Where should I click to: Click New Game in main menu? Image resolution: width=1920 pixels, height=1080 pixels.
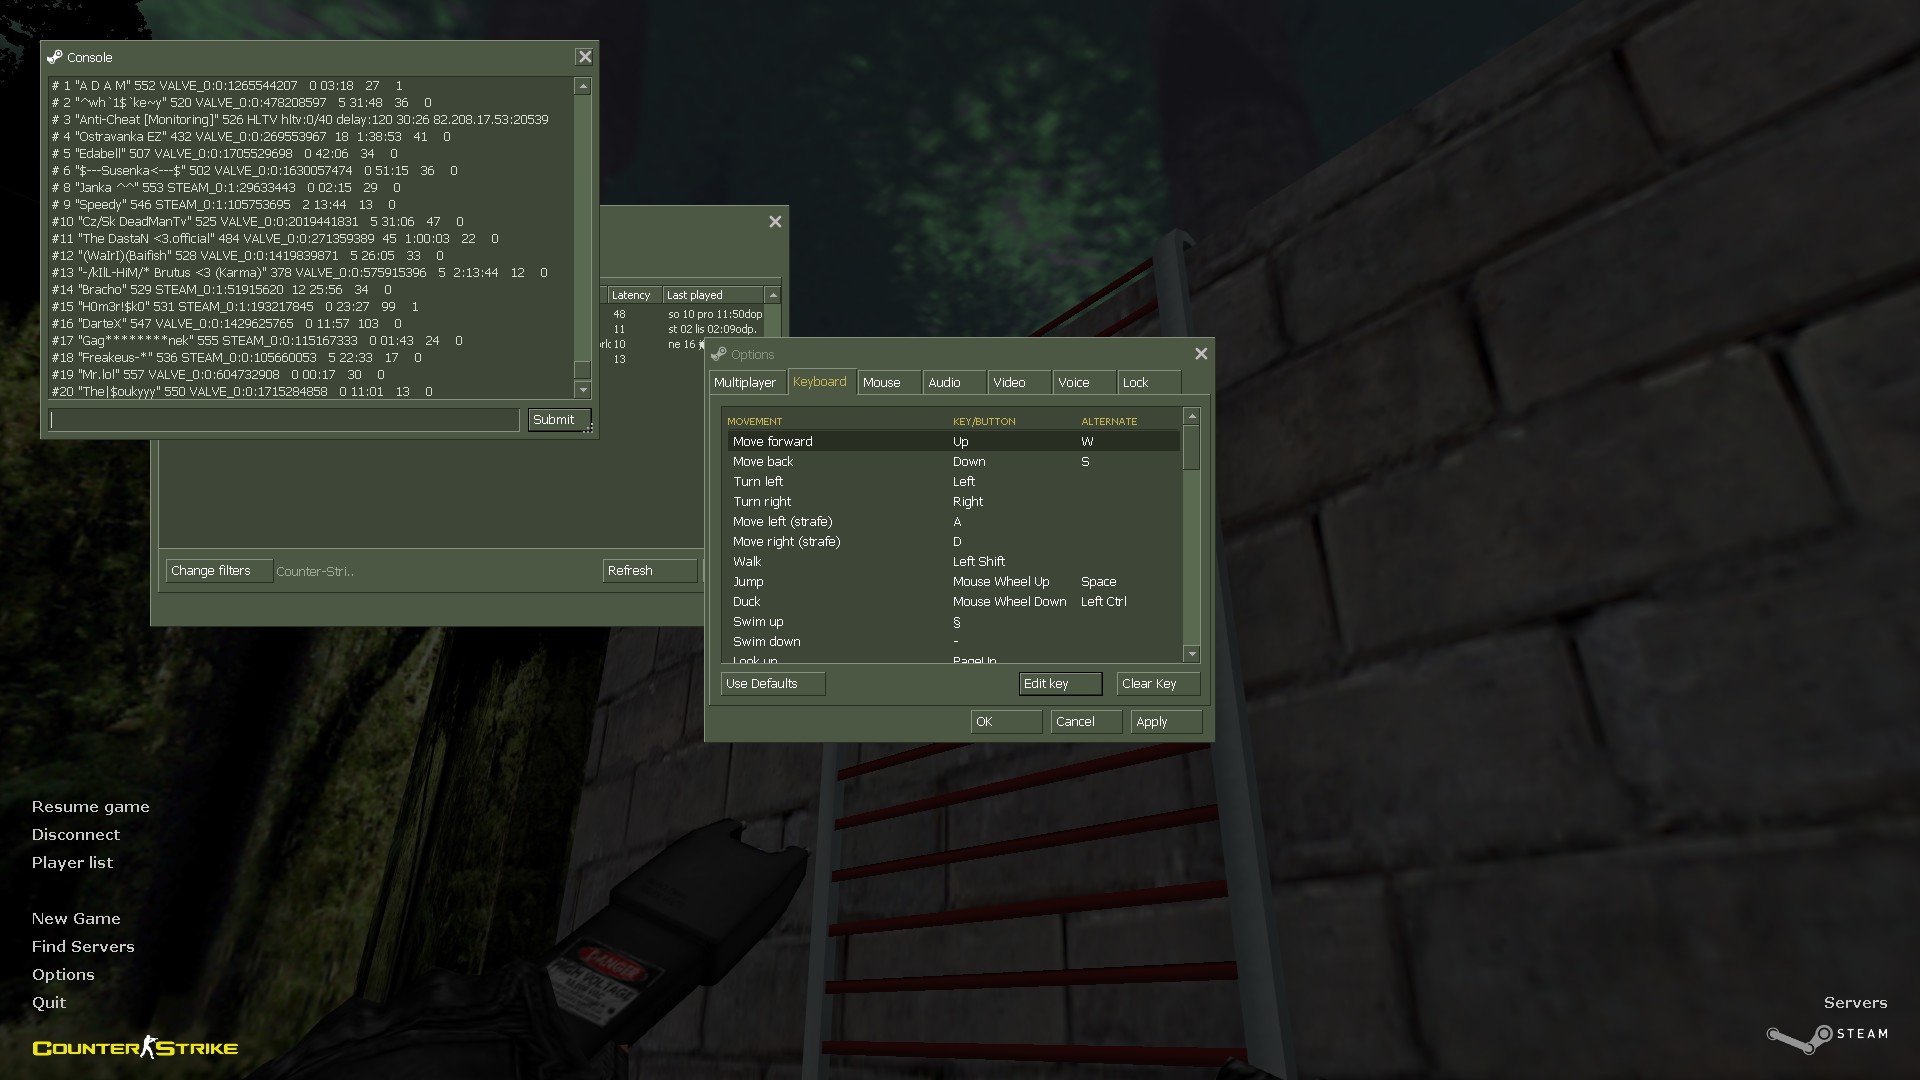[76, 919]
